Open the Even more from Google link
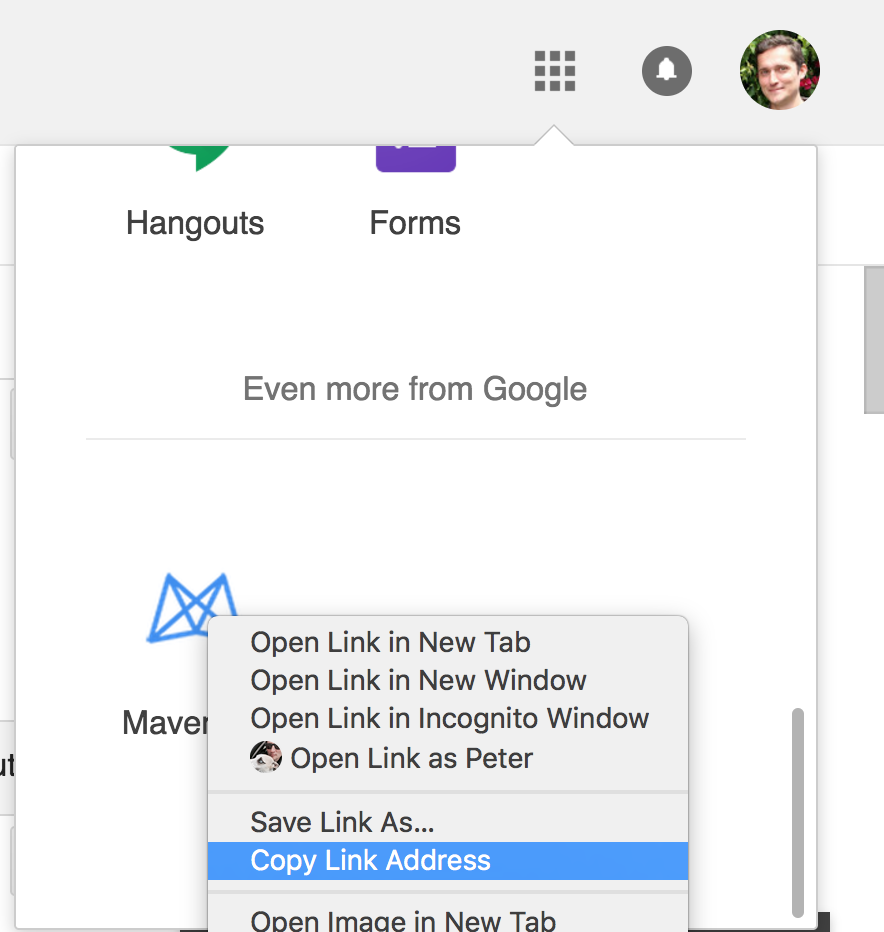Image resolution: width=884 pixels, height=932 pixels. 415,389
